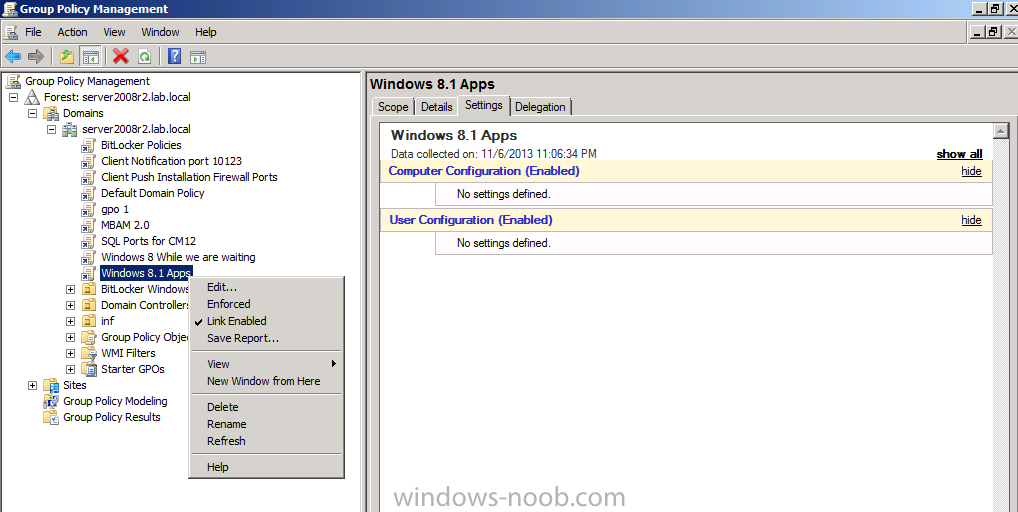The height and width of the screenshot is (512, 1018).
Task: Click the SQL Ports for CM12 icon
Action: [x=89, y=241]
